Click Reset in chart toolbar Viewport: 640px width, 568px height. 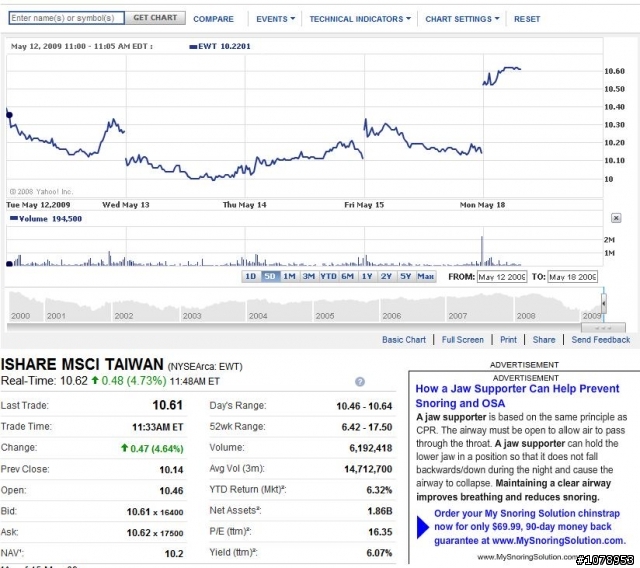pyautogui.click(x=527, y=19)
